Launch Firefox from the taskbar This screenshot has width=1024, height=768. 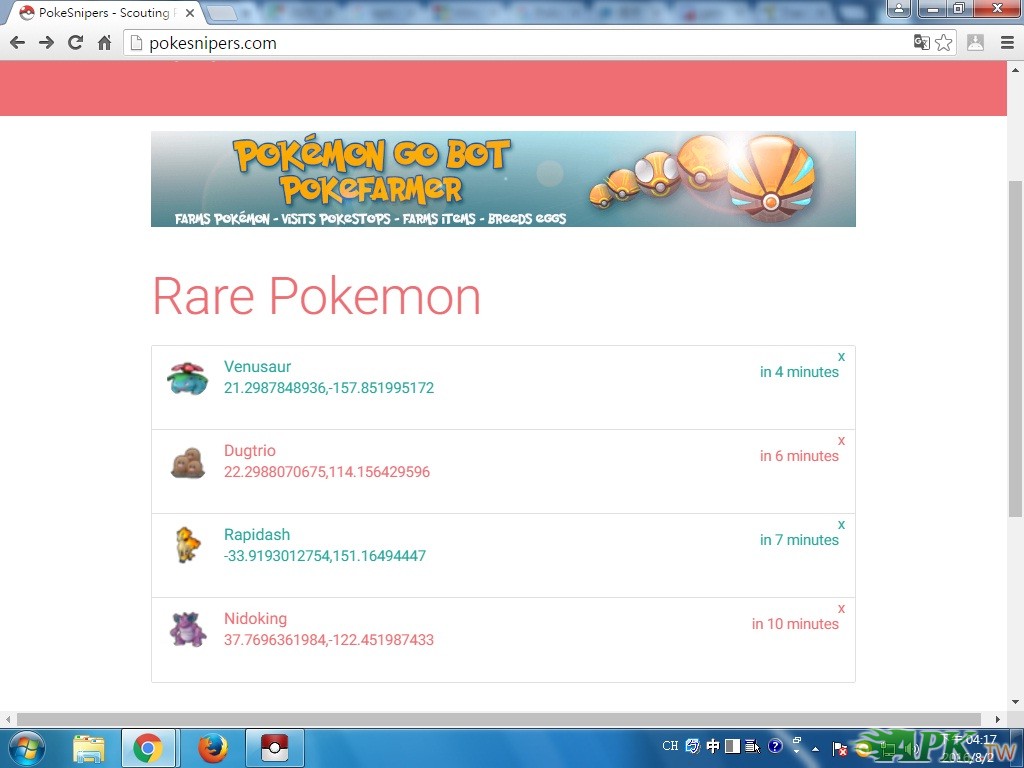pyautogui.click(x=212, y=747)
